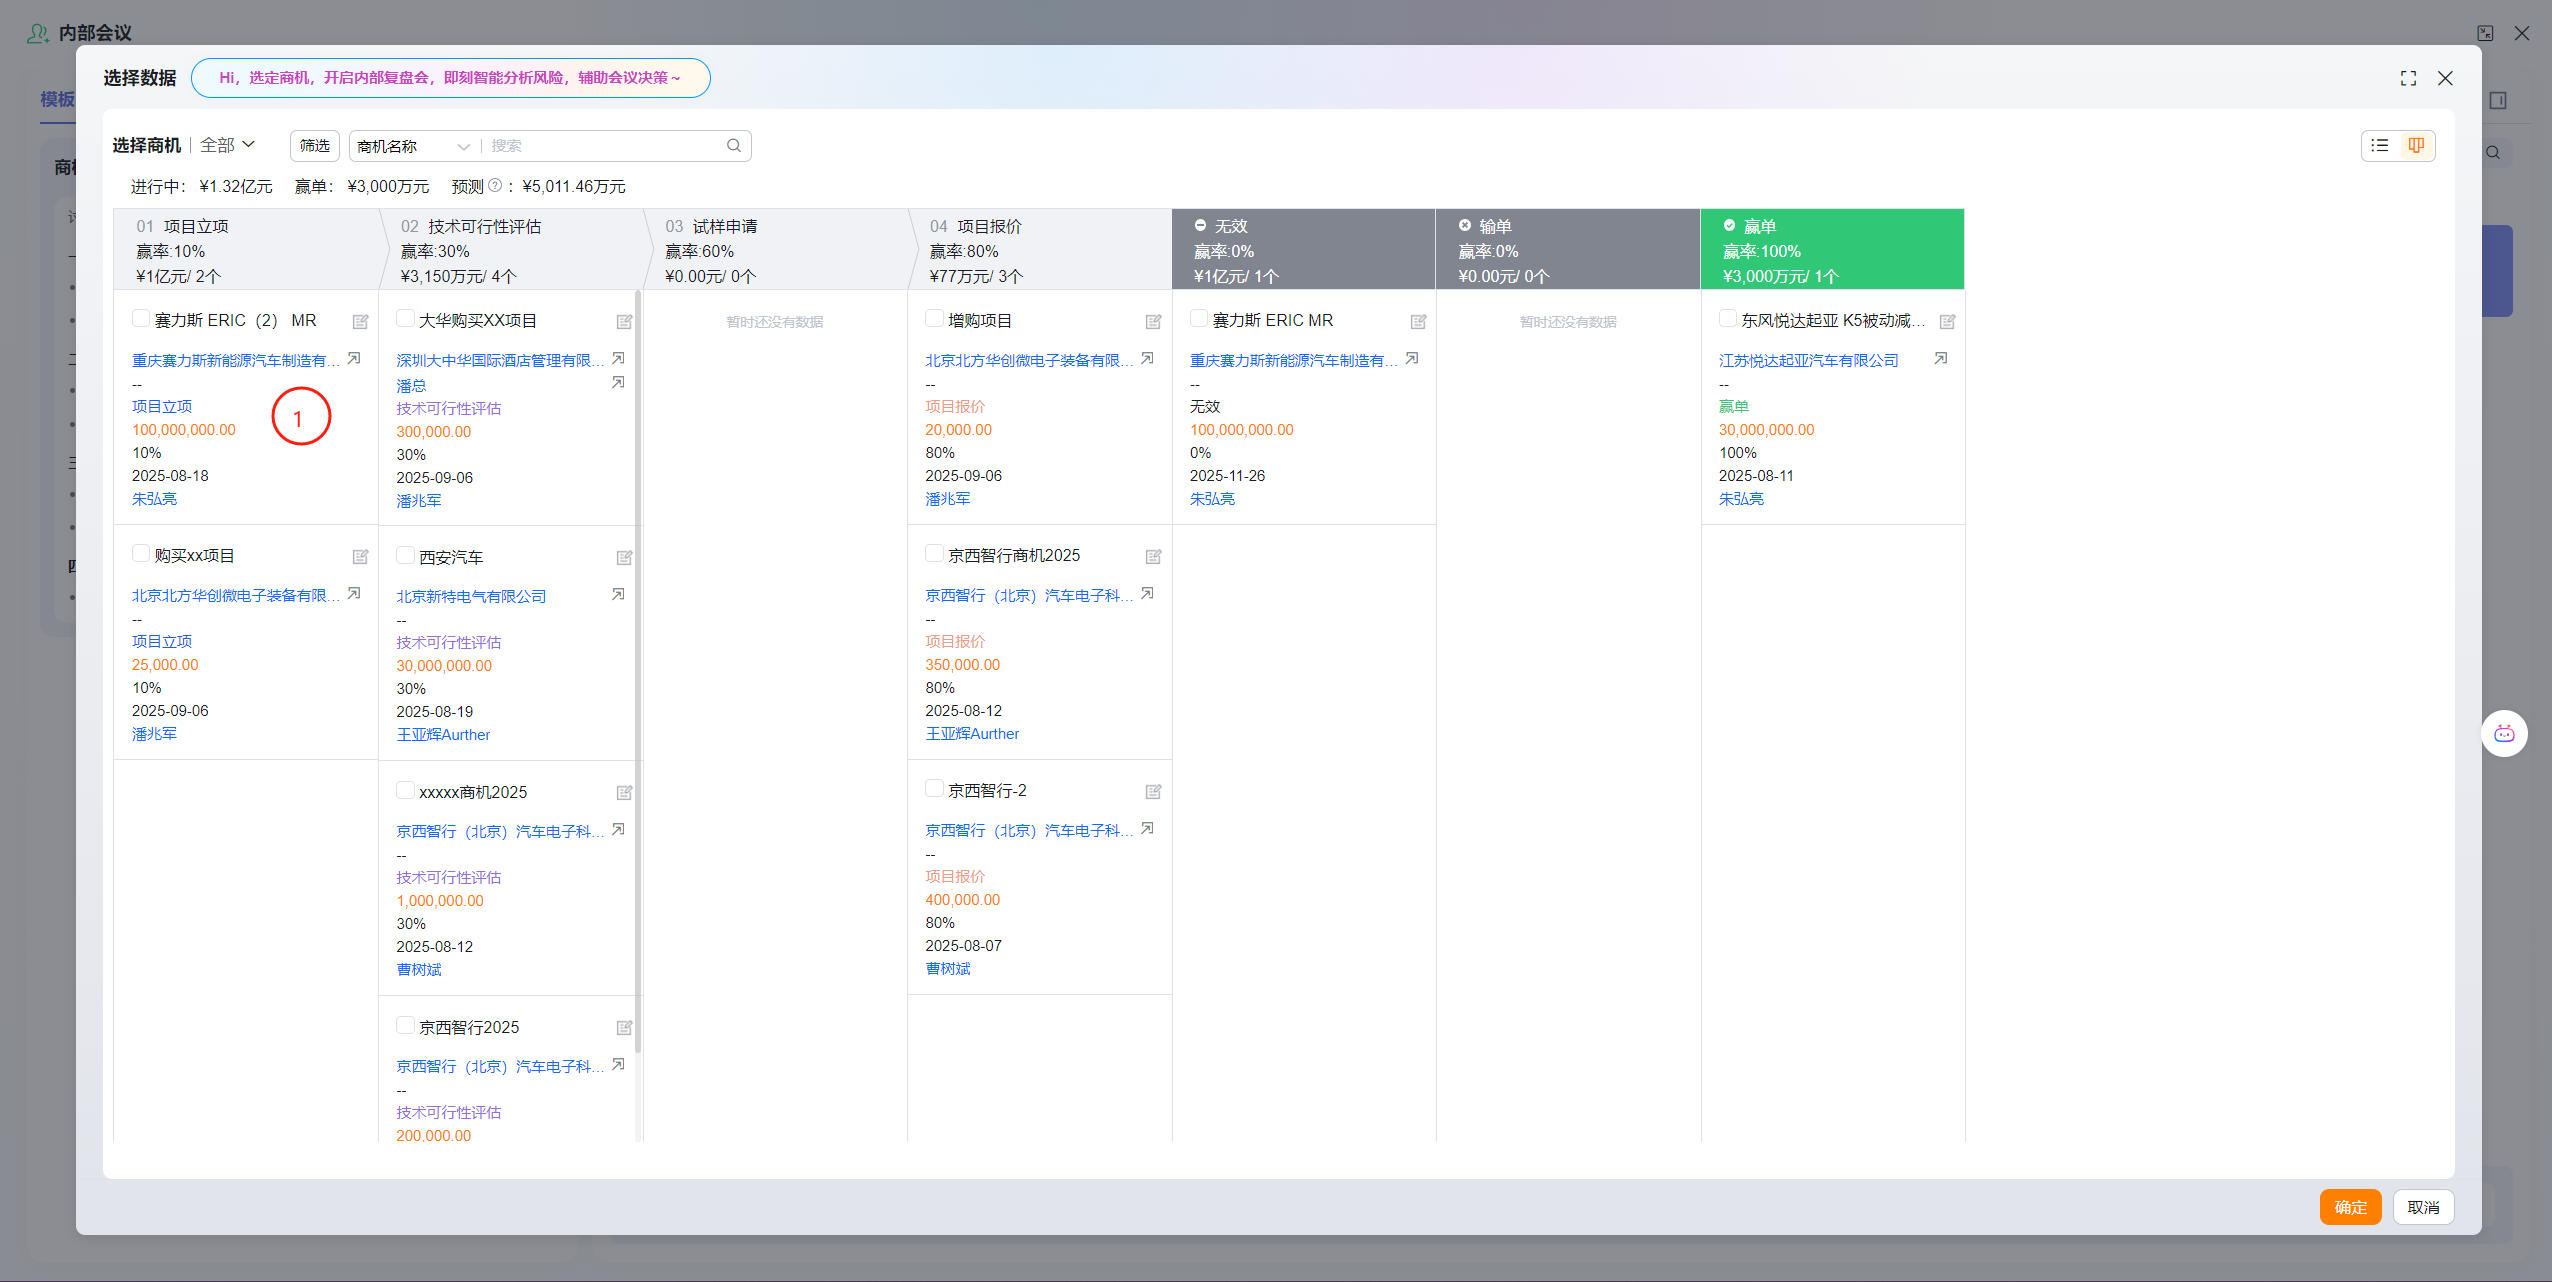Switch to kanban board view icon
Screen dimensions: 2552x1282
[2416, 146]
